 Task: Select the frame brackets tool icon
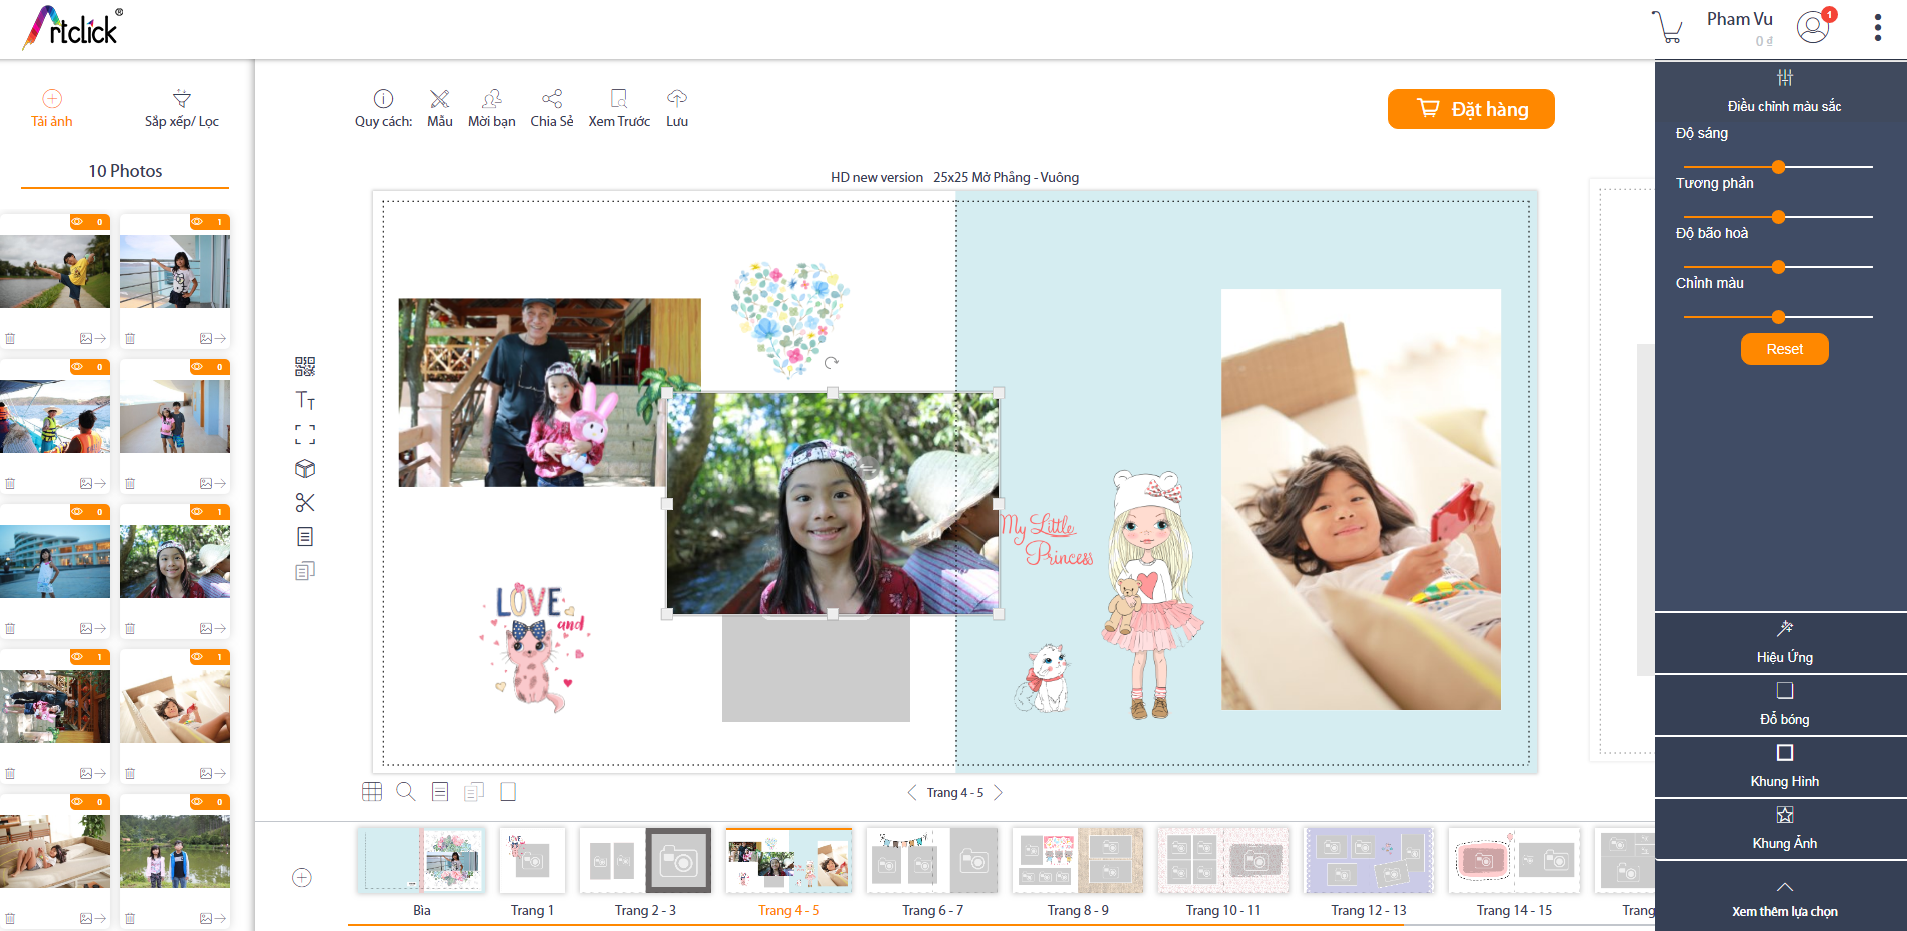tap(305, 434)
